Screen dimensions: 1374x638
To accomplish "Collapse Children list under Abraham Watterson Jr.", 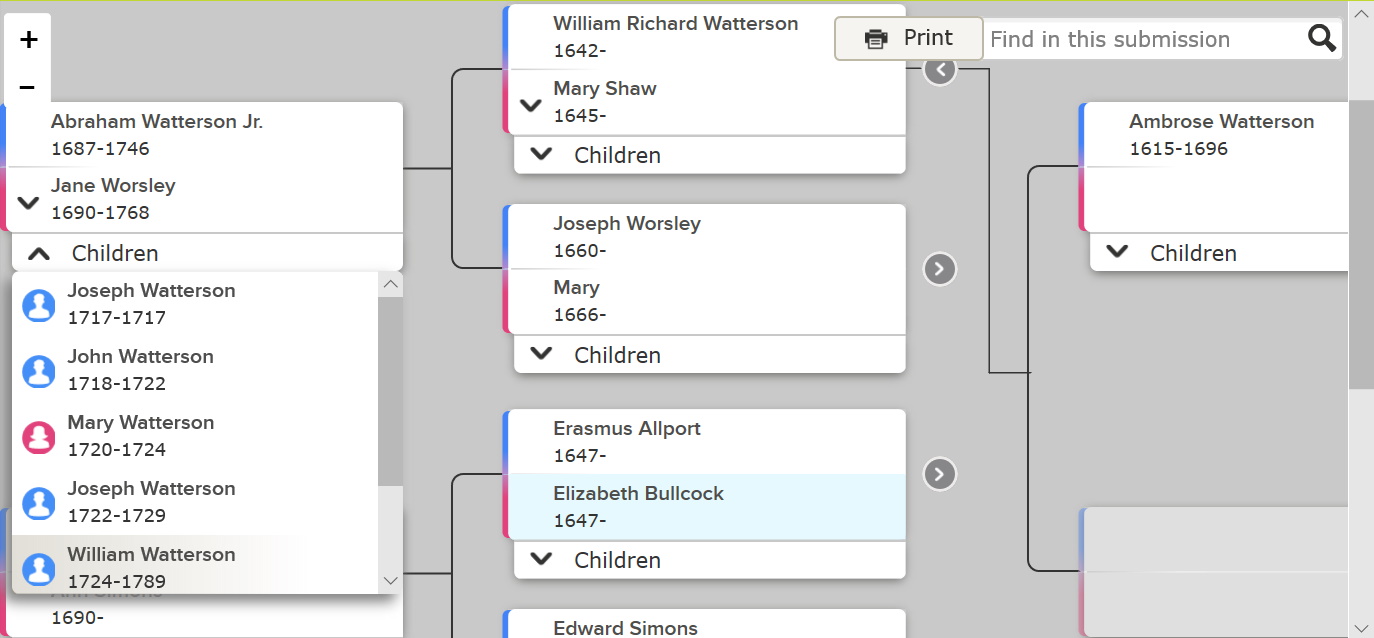I will point(39,254).
